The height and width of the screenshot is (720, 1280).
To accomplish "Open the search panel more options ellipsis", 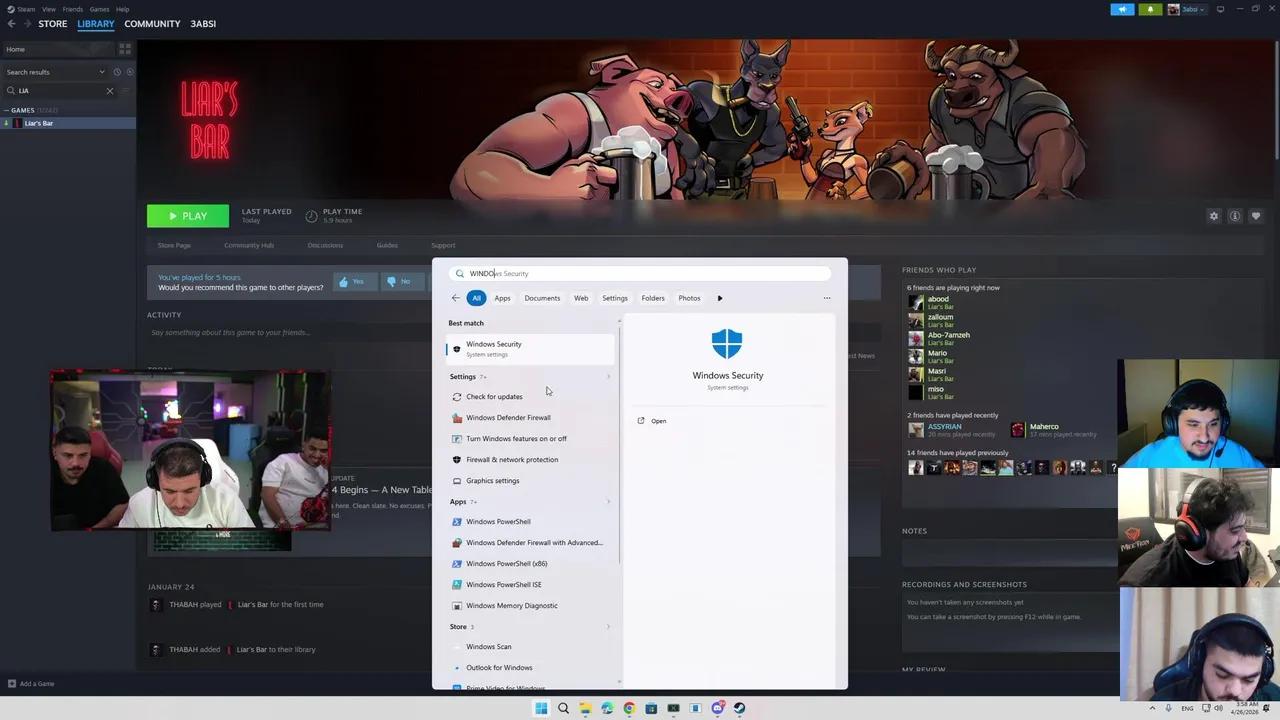I will point(827,298).
